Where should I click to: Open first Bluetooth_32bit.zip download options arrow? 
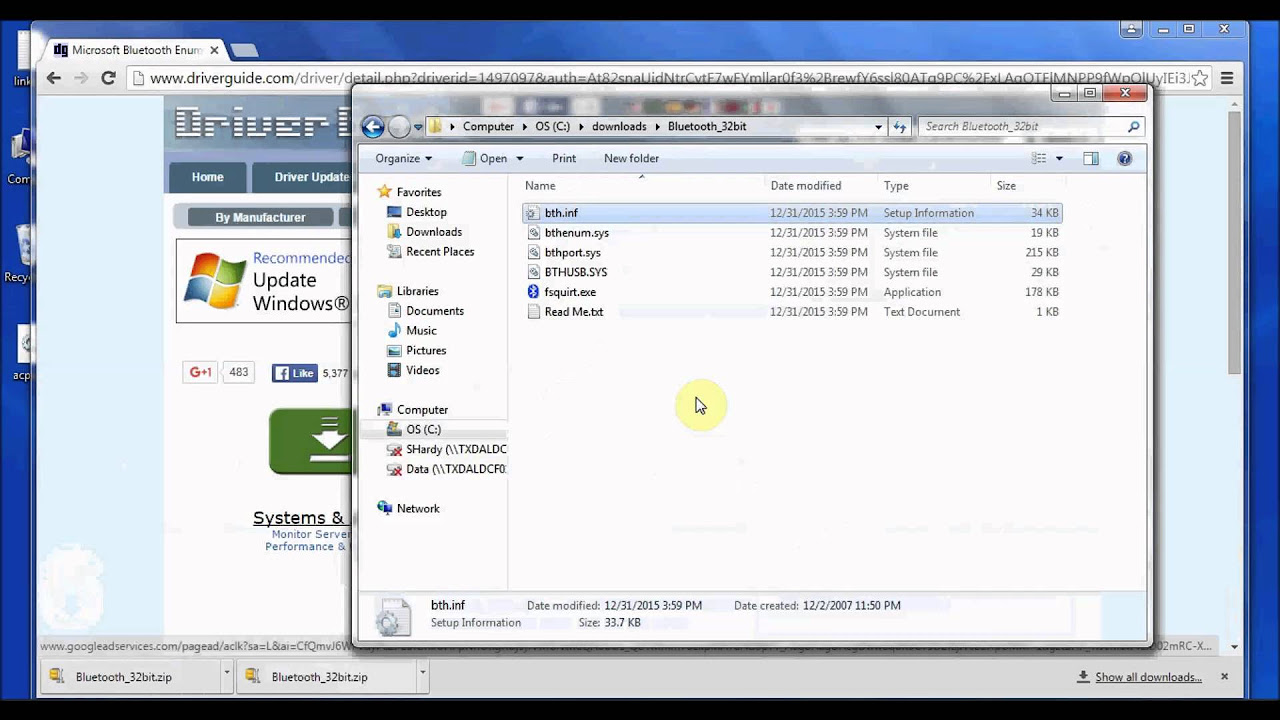pyautogui.click(x=227, y=674)
